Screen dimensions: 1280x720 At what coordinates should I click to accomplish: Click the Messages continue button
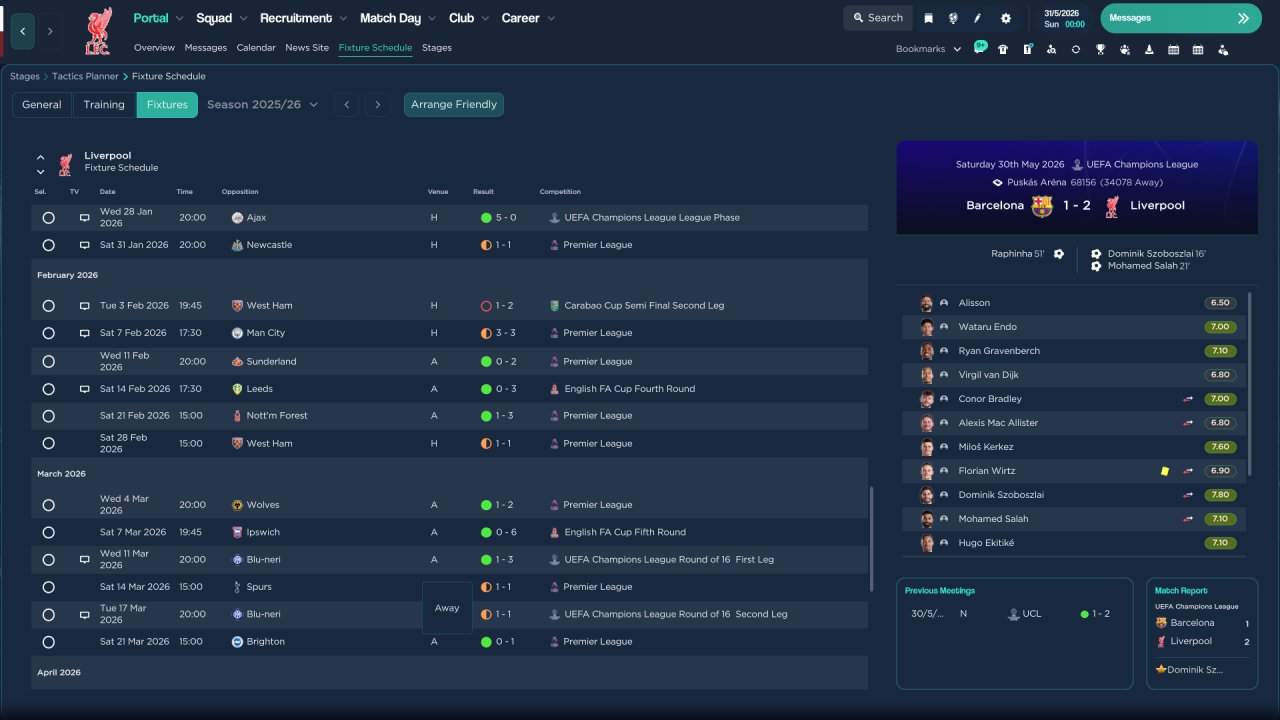[x=1181, y=18]
